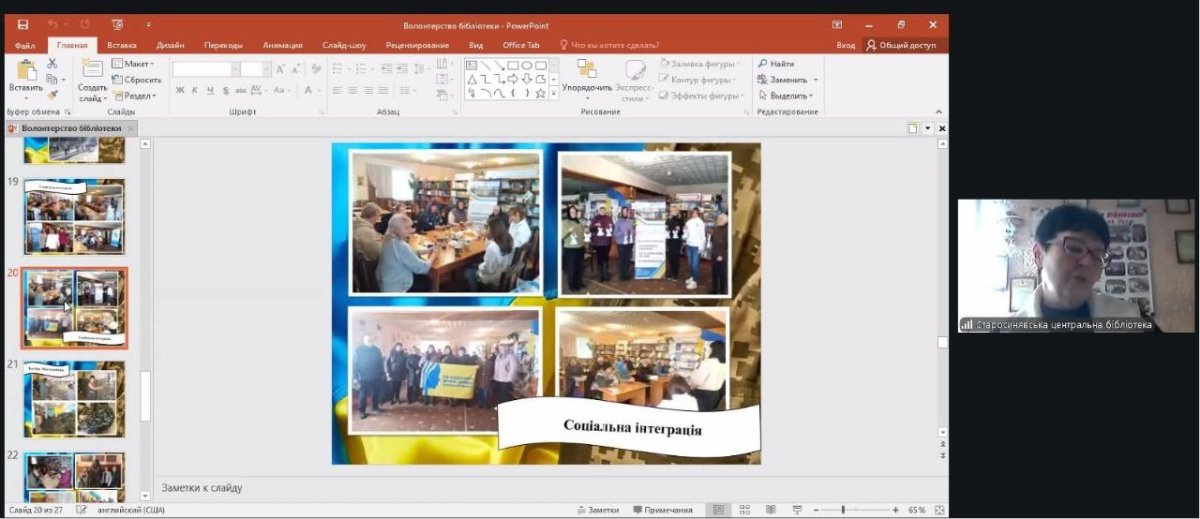Toggle bold Ж formatting
Viewport: 1200px width, 519px height.
coord(180,90)
